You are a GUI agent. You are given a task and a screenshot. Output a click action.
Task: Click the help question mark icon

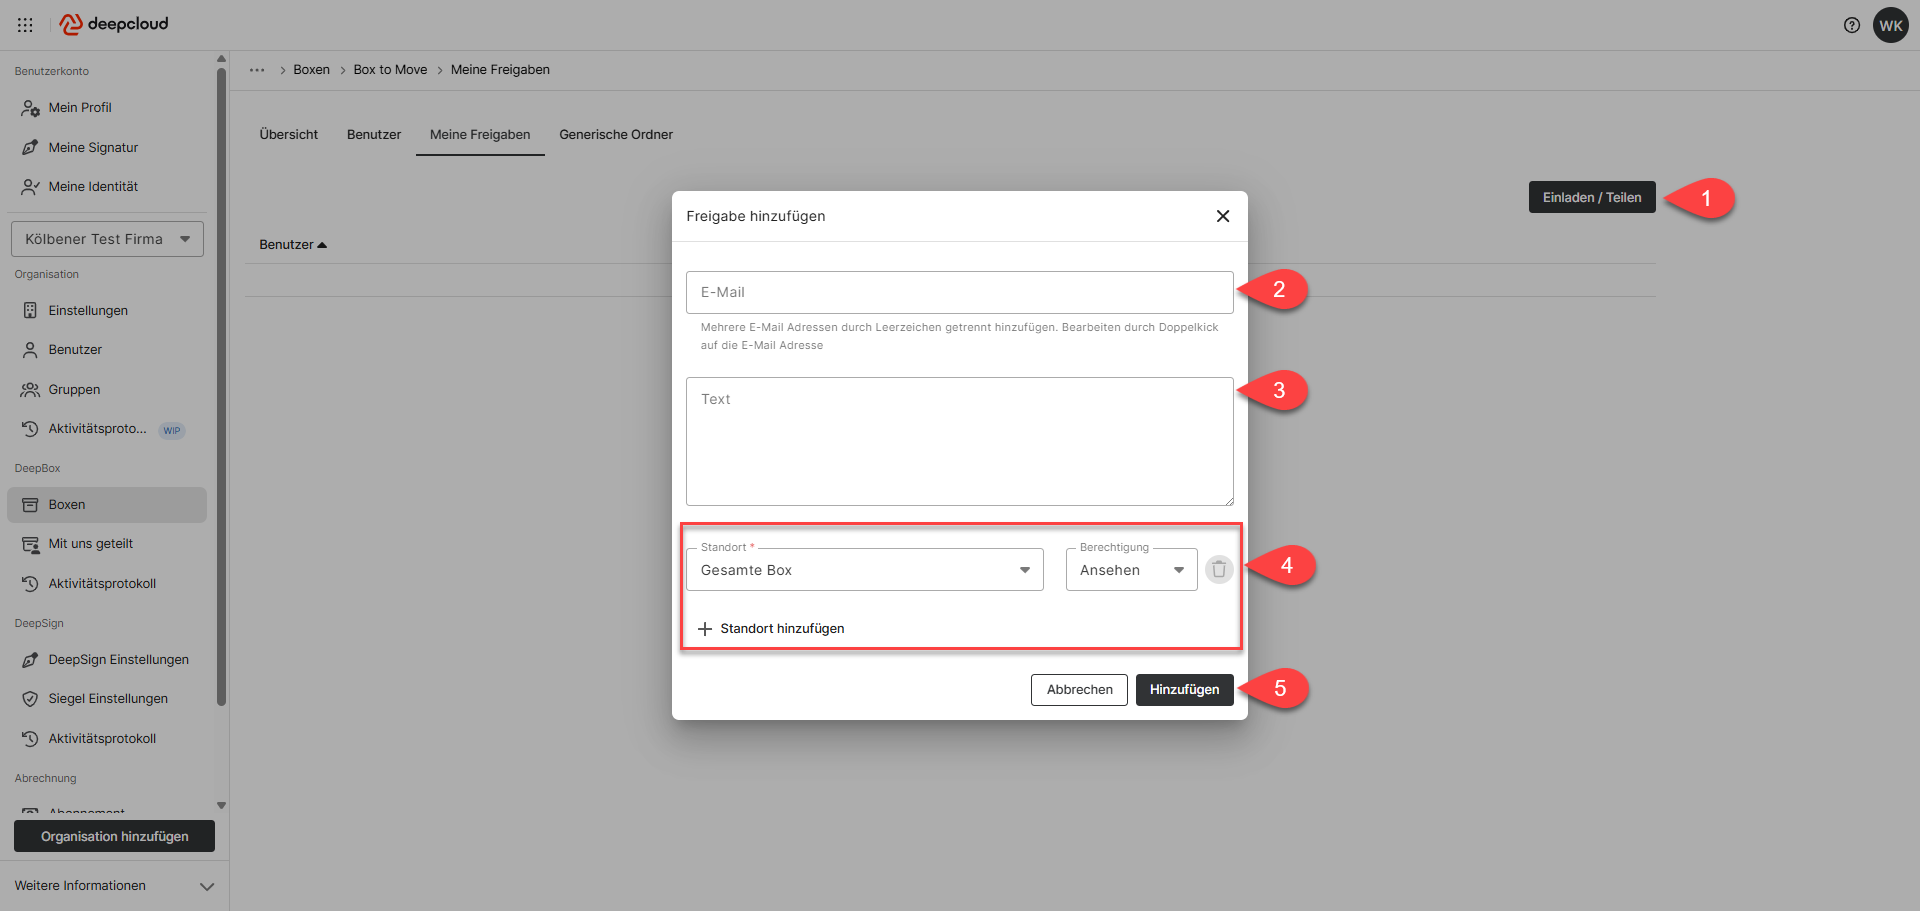1851,25
